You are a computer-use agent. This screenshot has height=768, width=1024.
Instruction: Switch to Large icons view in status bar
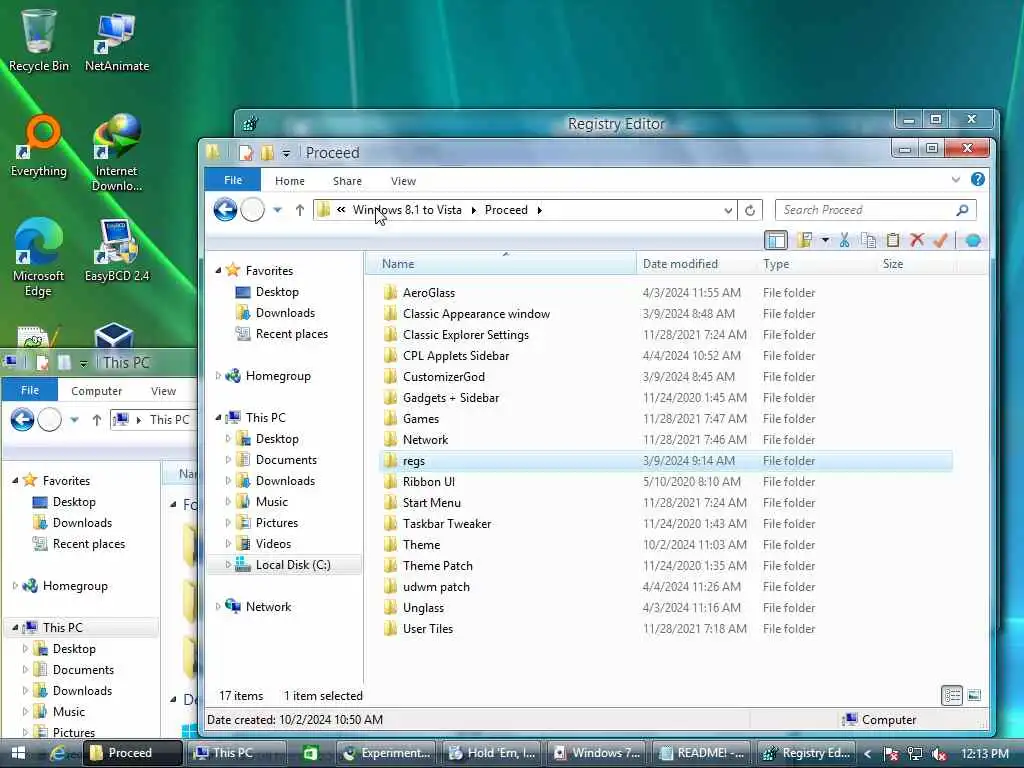point(974,696)
